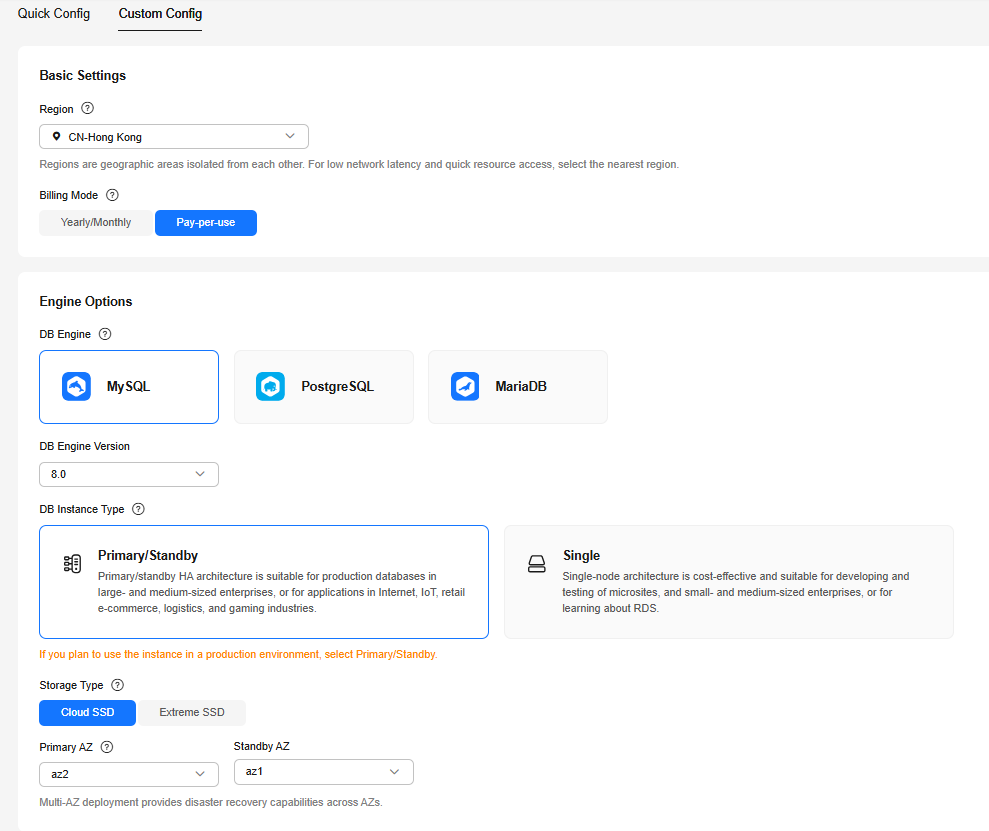Open the Standby AZ az1 dropdown
This screenshot has width=989, height=831.
click(323, 772)
